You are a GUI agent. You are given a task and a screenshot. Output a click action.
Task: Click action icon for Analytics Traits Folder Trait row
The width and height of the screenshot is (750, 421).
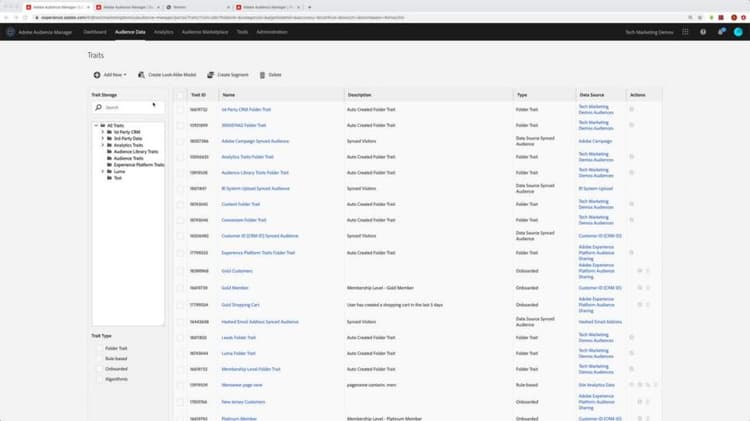[x=631, y=157]
